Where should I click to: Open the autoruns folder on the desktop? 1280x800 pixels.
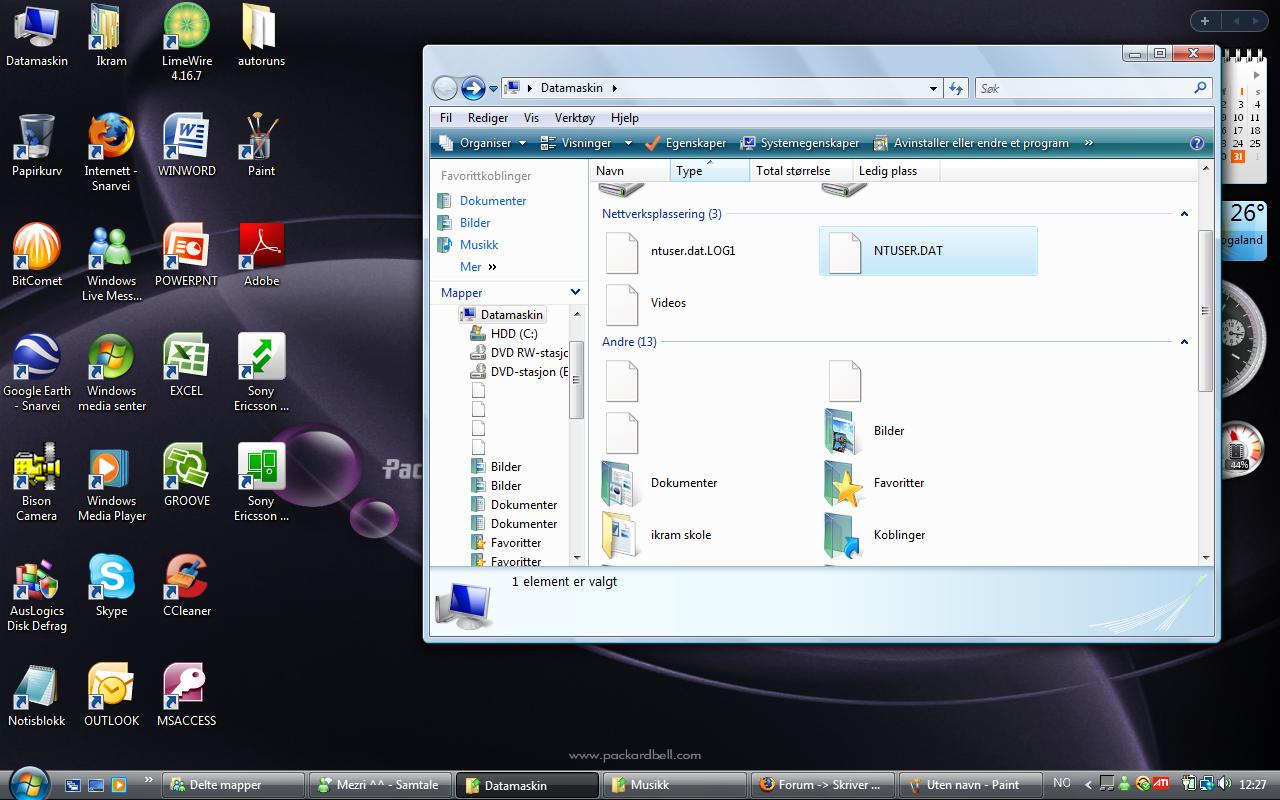tap(261, 36)
